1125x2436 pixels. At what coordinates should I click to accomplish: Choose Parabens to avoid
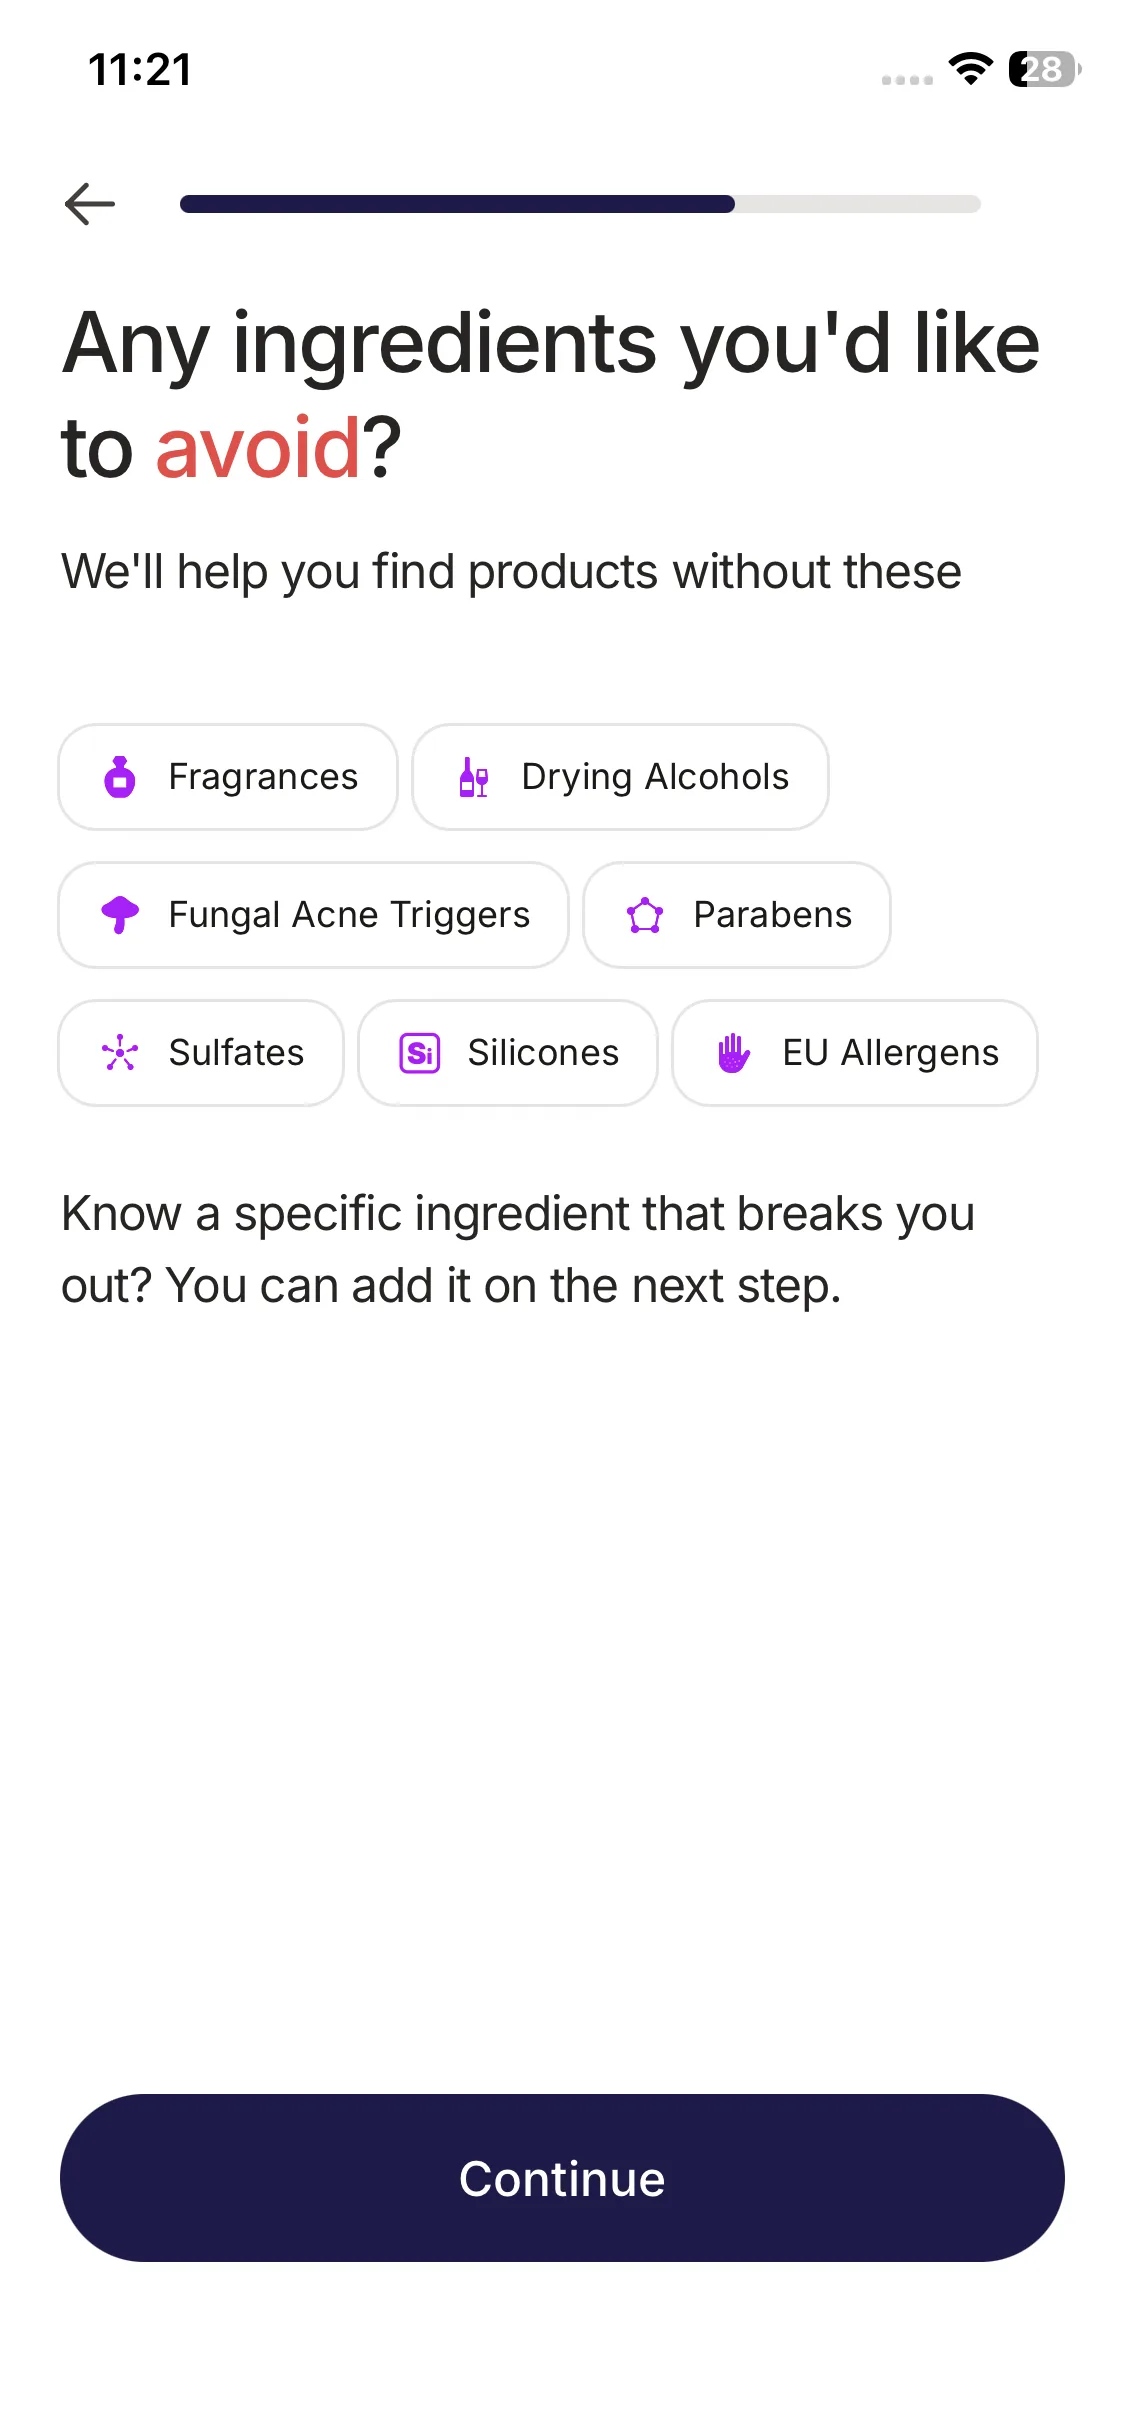point(772,915)
